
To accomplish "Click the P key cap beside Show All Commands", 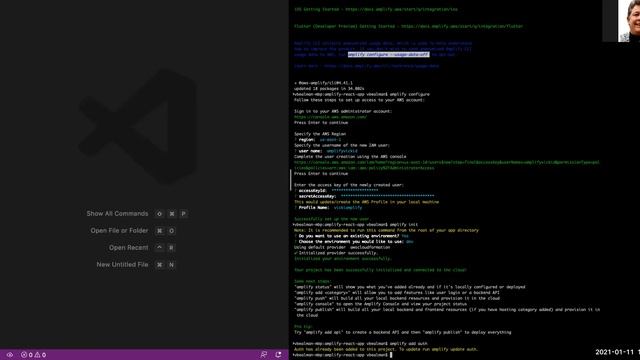I will (184, 213).
